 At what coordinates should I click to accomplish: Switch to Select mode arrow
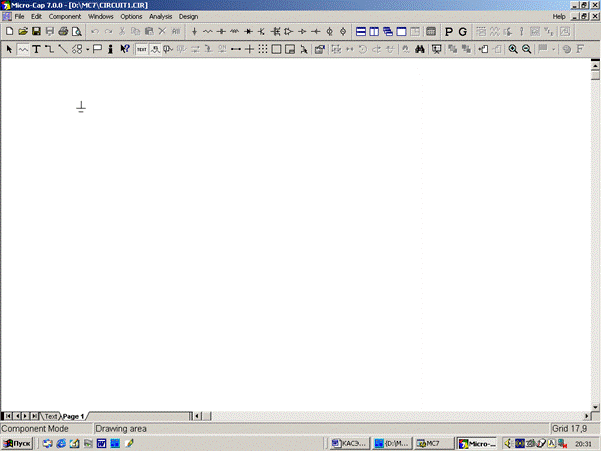[x=10, y=49]
